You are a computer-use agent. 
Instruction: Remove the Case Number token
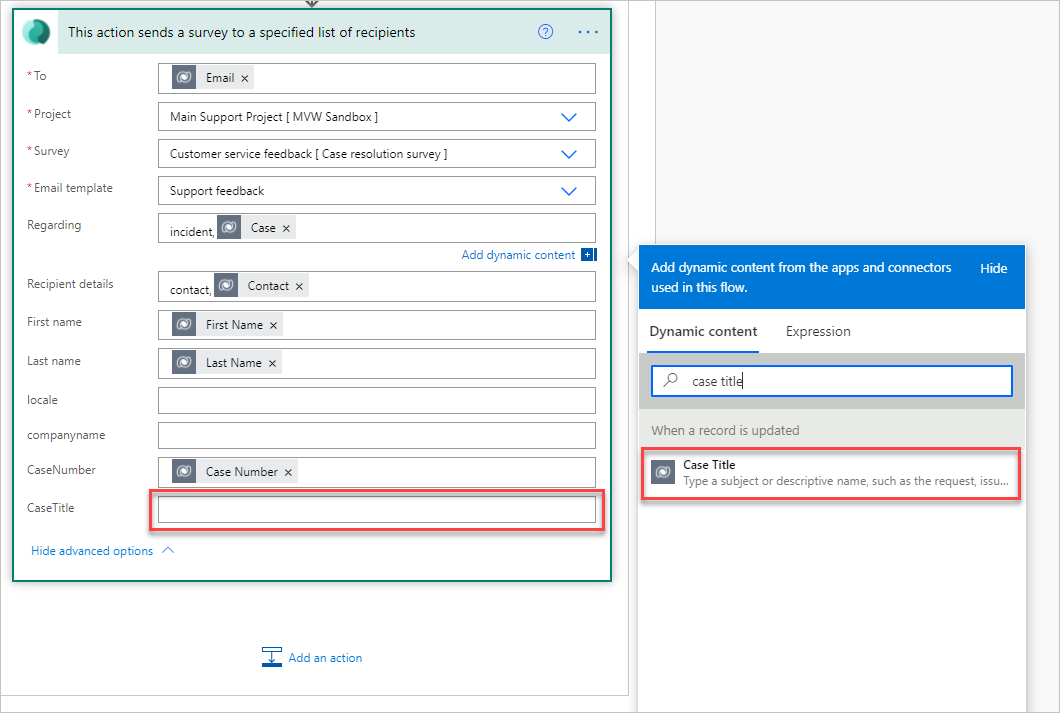click(x=288, y=472)
